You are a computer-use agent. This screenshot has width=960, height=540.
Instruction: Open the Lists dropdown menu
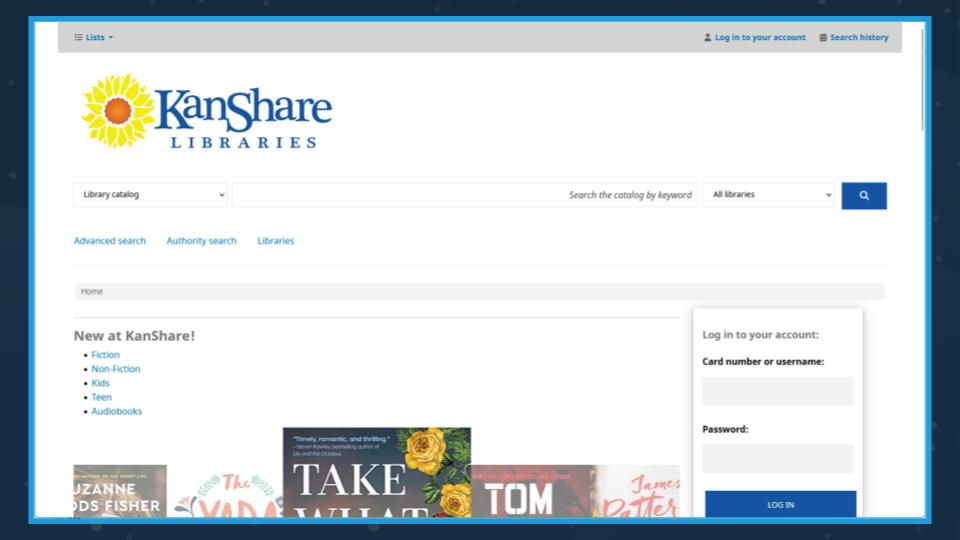point(94,38)
